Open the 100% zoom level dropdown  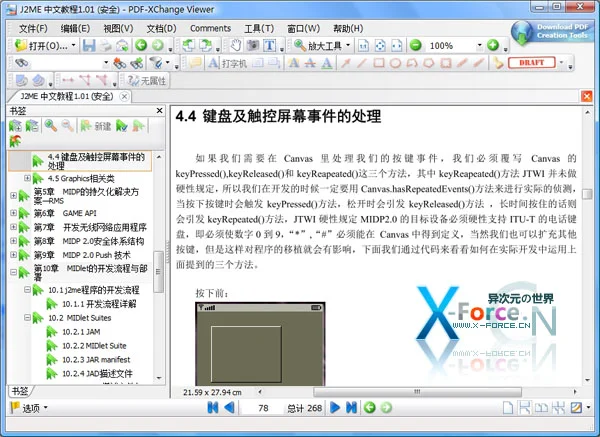[x=479, y=46]
